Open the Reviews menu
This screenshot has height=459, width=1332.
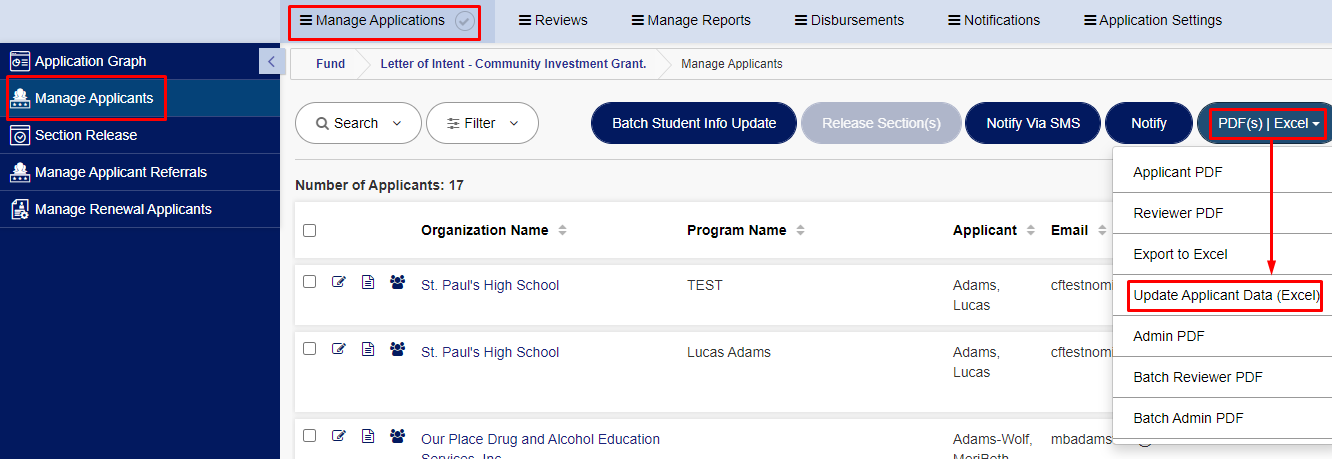click(x=553, y=20)
